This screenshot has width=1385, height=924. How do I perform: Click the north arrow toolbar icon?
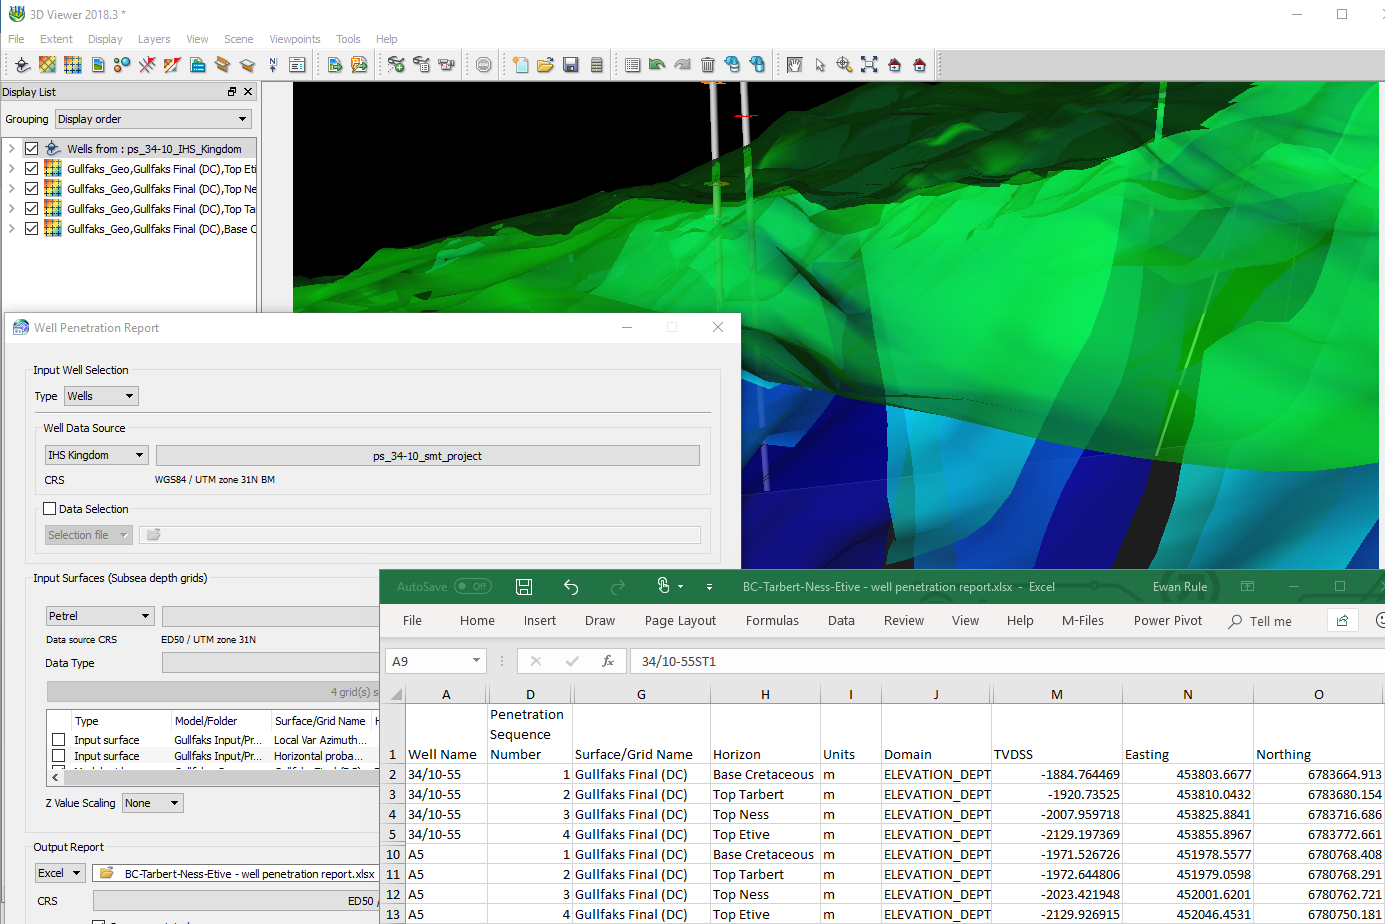272,65
